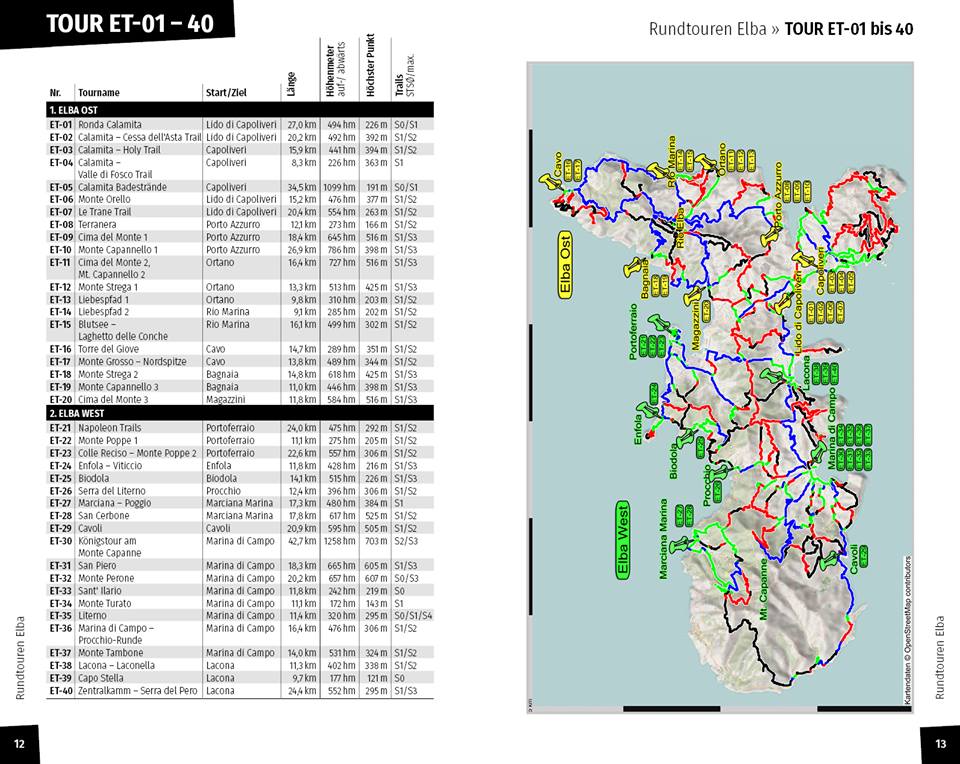Click the "Enfola – Viticcio" tour name
Viewport: 960px width, 764px height.
coord(110,465)
